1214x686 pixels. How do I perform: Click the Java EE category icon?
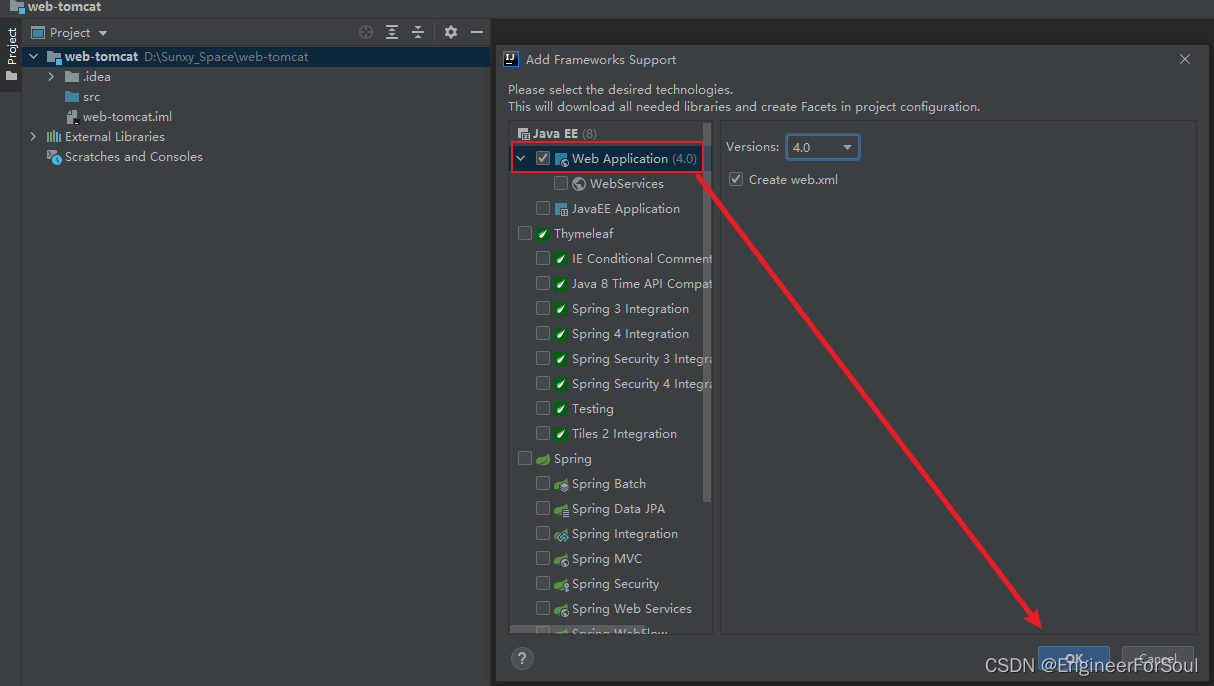(523, 133)
